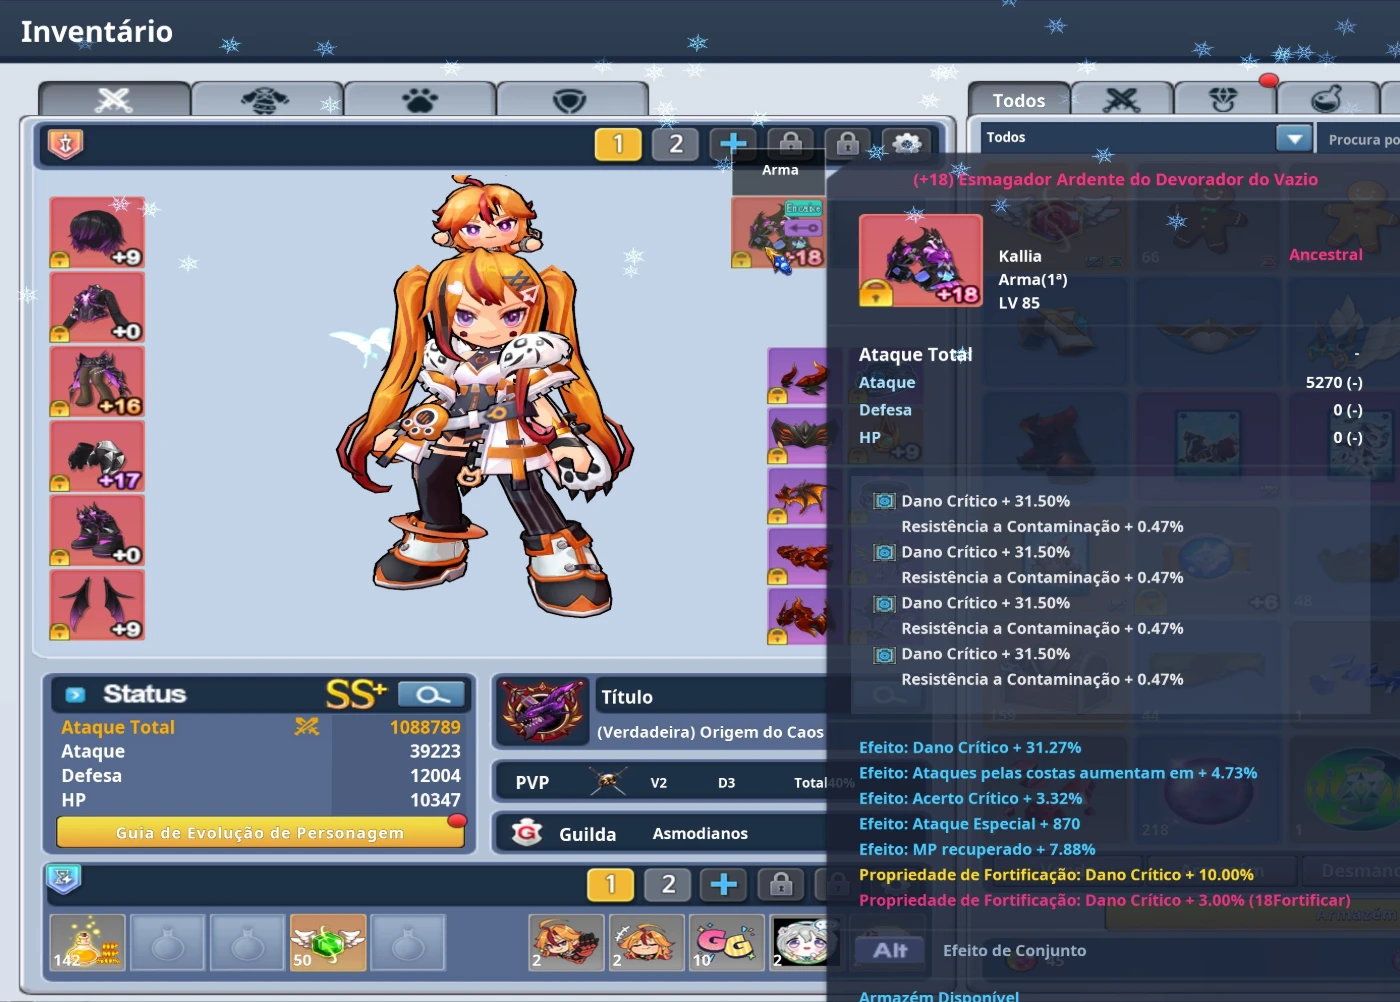
Task: Expand the Status panel arrow
Action: pos(75,694)
